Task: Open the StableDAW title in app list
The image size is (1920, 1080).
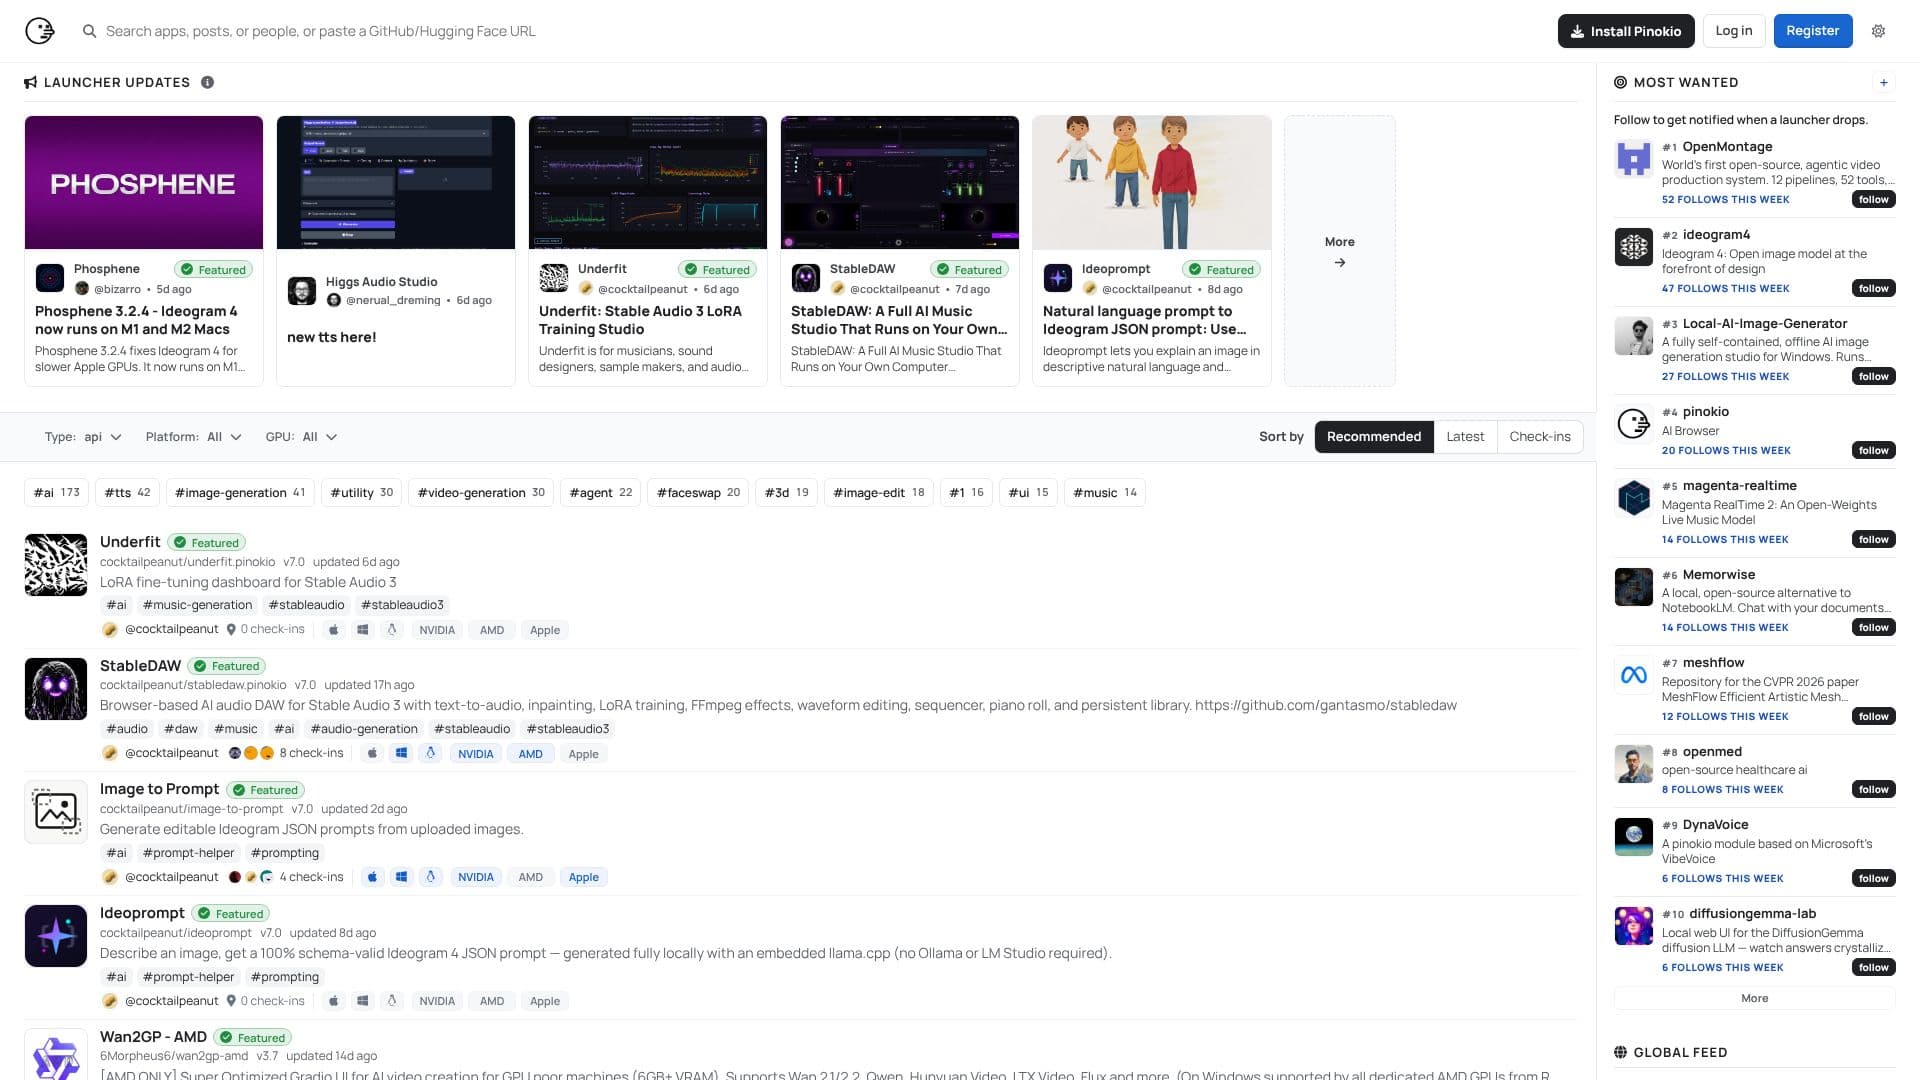Action: 140,666
